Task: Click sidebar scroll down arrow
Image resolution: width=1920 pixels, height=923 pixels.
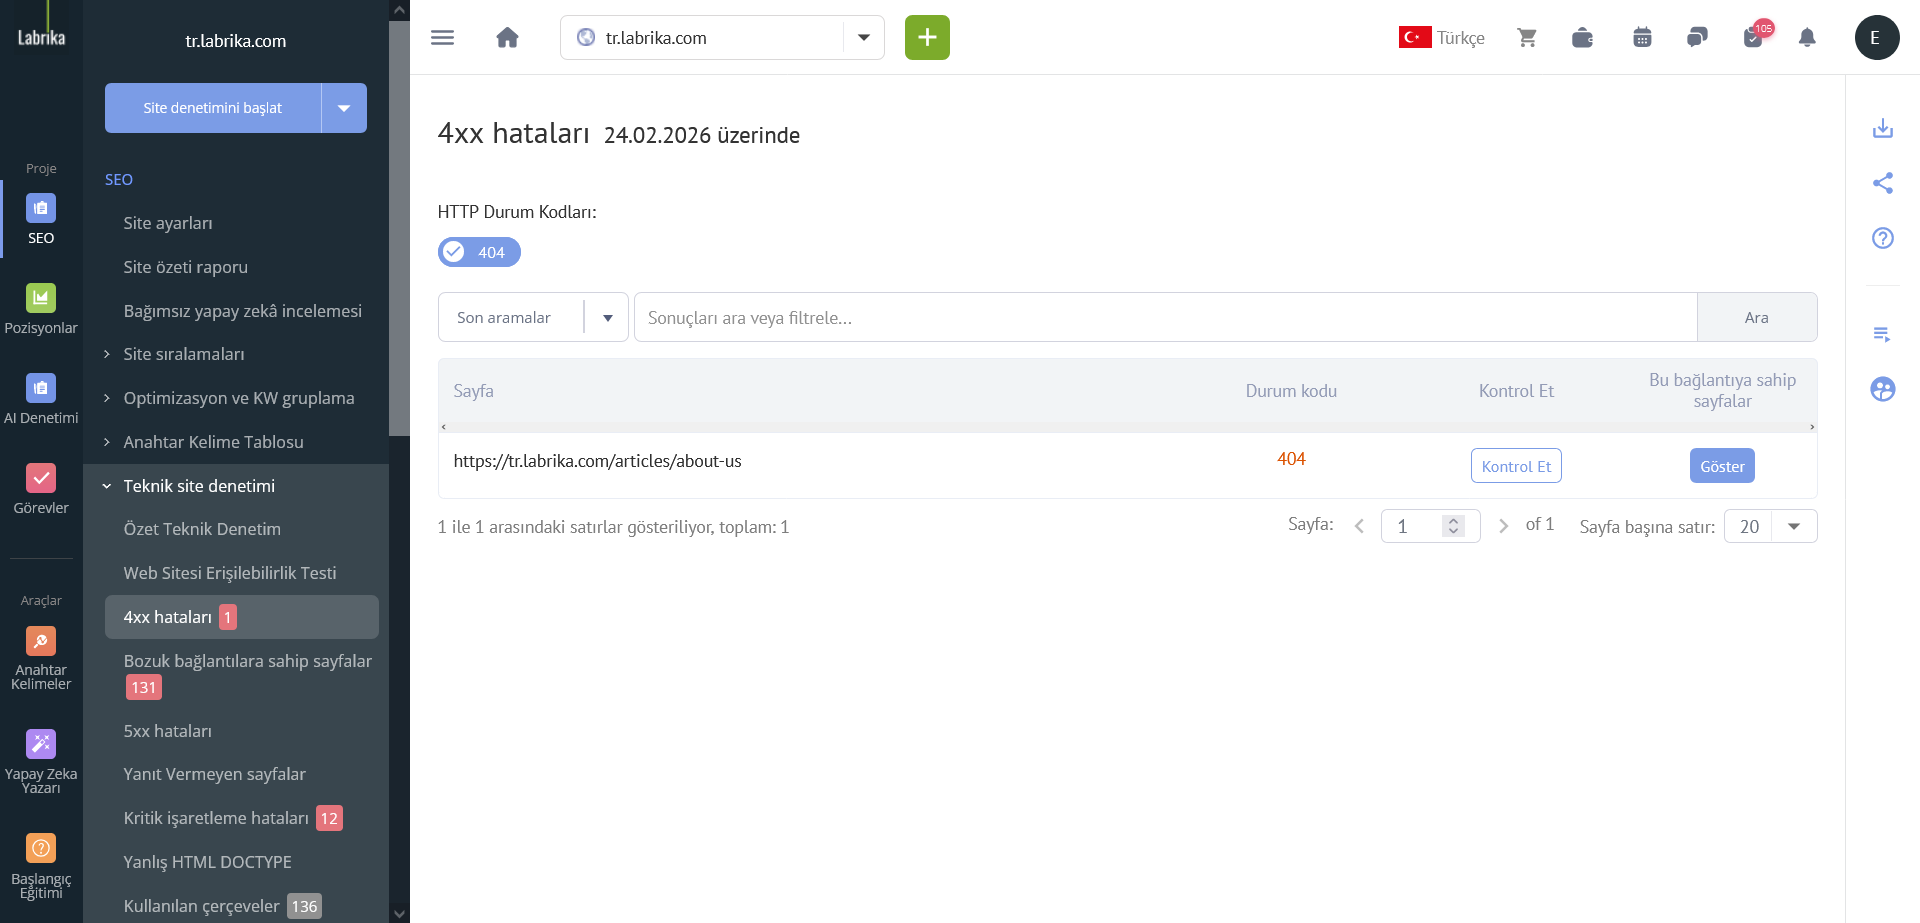Action: tap(399, 913)
